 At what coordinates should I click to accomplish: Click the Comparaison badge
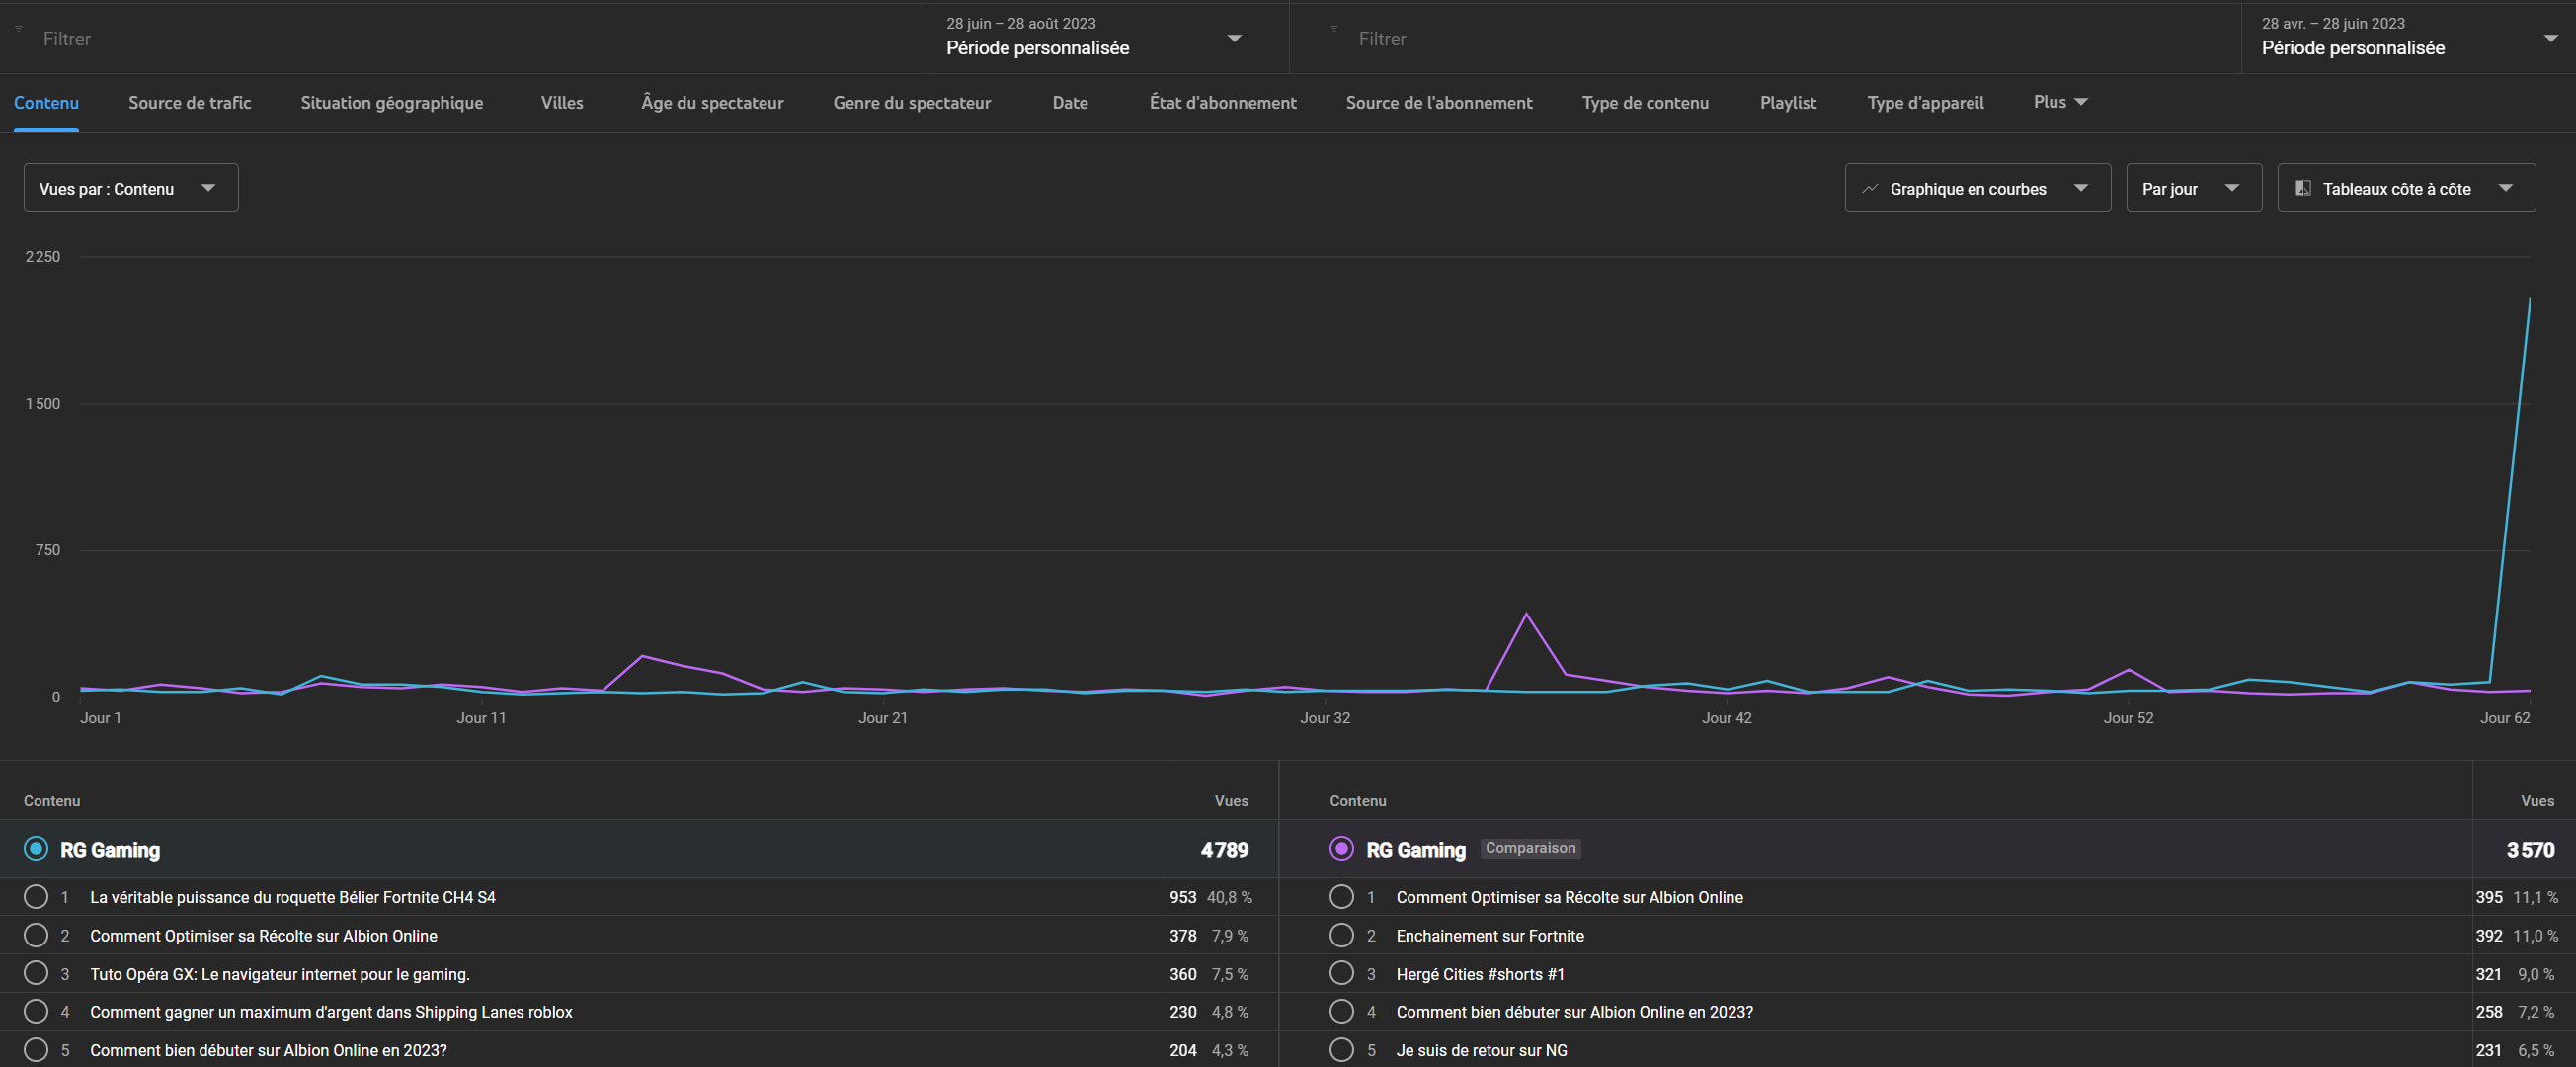click(1530, 847)
